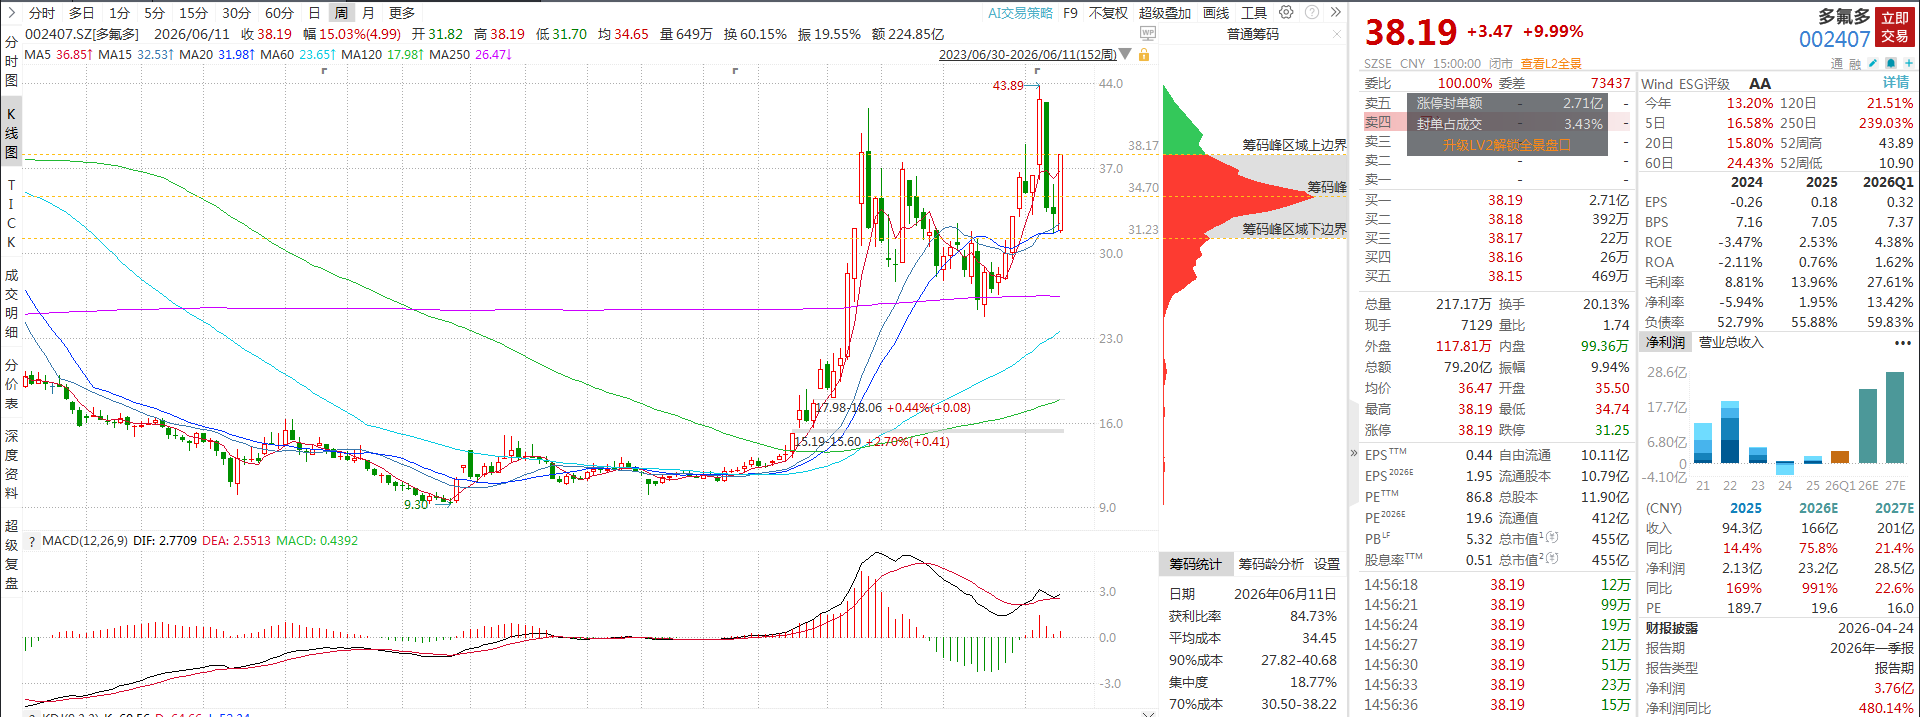Click the 14:56:36 trade tick row
Screen dimensions: 1920x717
click(1497, 705)
